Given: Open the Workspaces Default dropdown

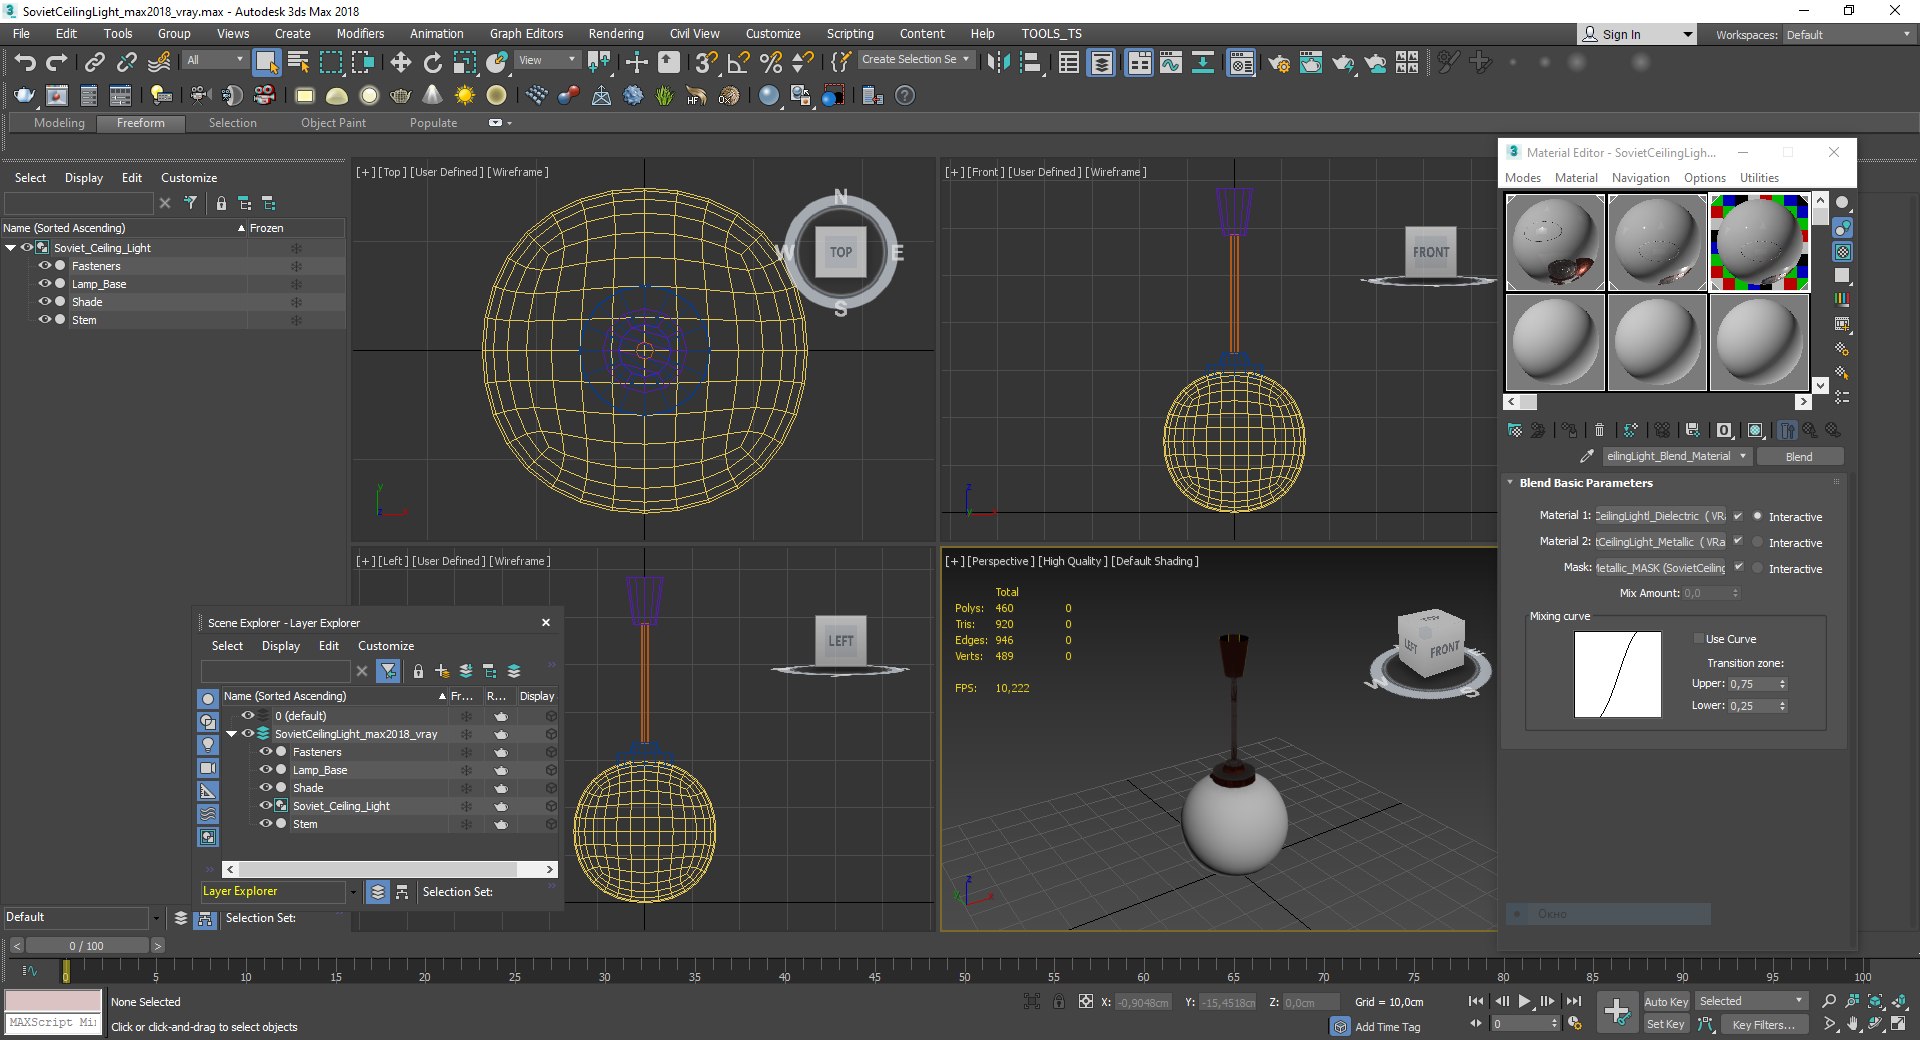Looking at the screenshot, I should [1849, 35].
